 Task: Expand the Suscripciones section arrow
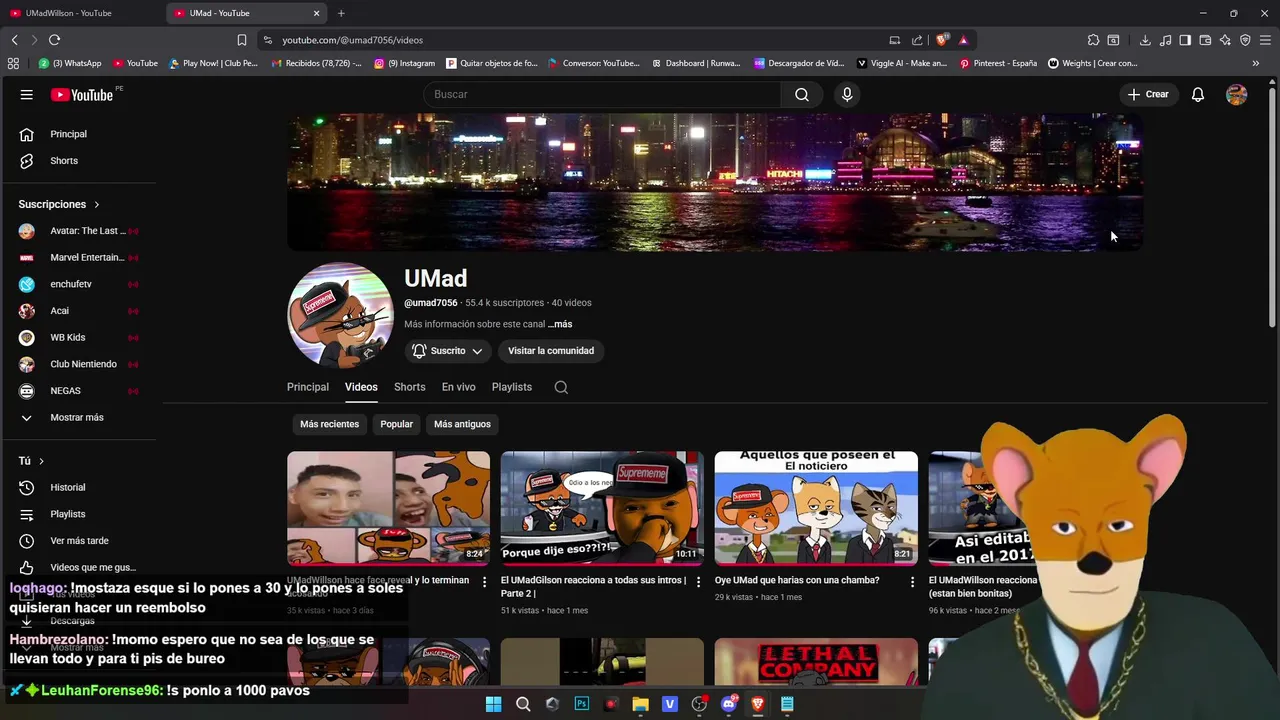point(97,204)
